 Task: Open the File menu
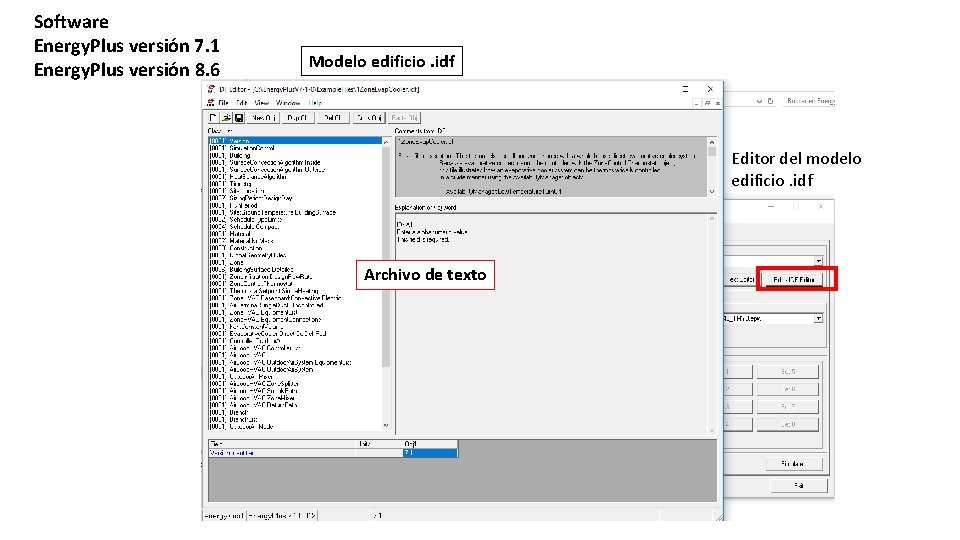click(x=223, y=103)
